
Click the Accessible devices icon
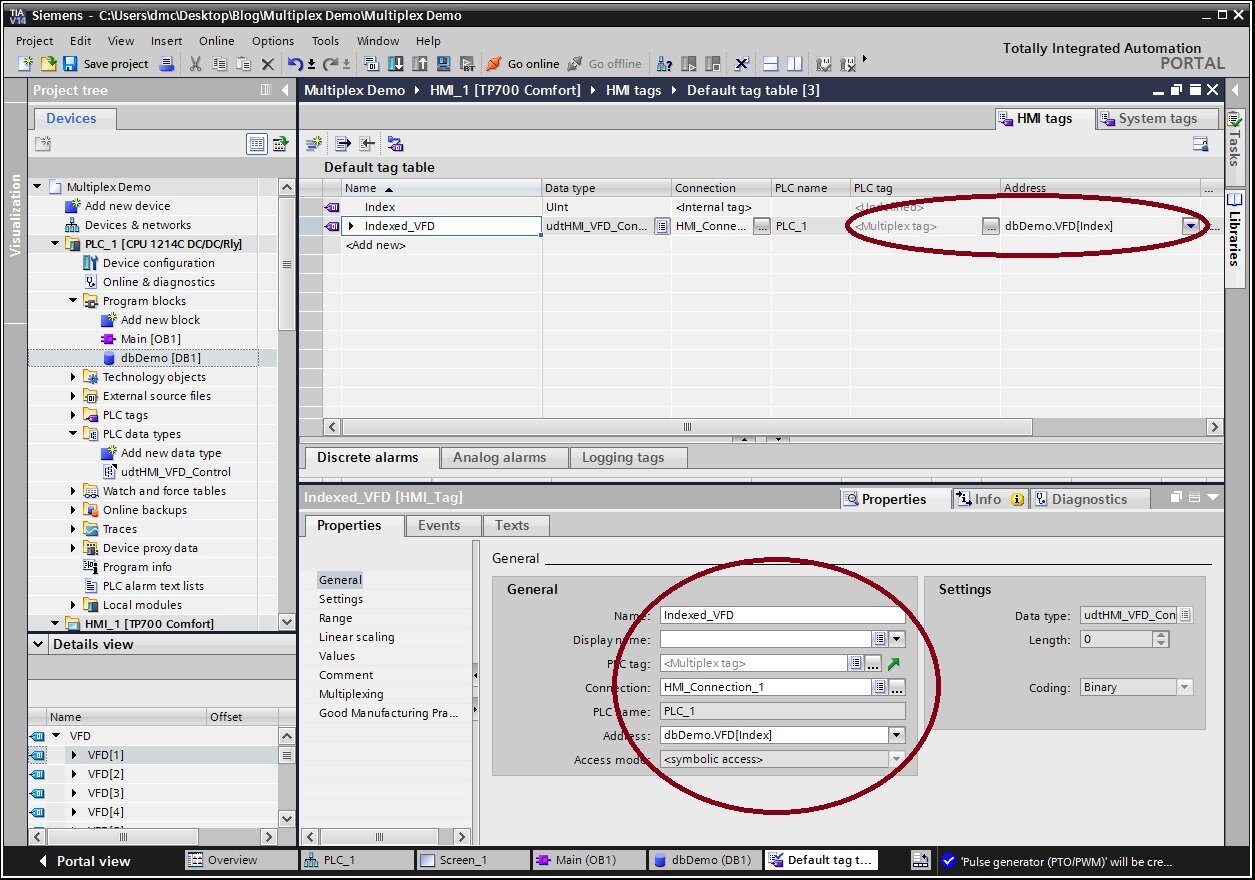[665, 64]
